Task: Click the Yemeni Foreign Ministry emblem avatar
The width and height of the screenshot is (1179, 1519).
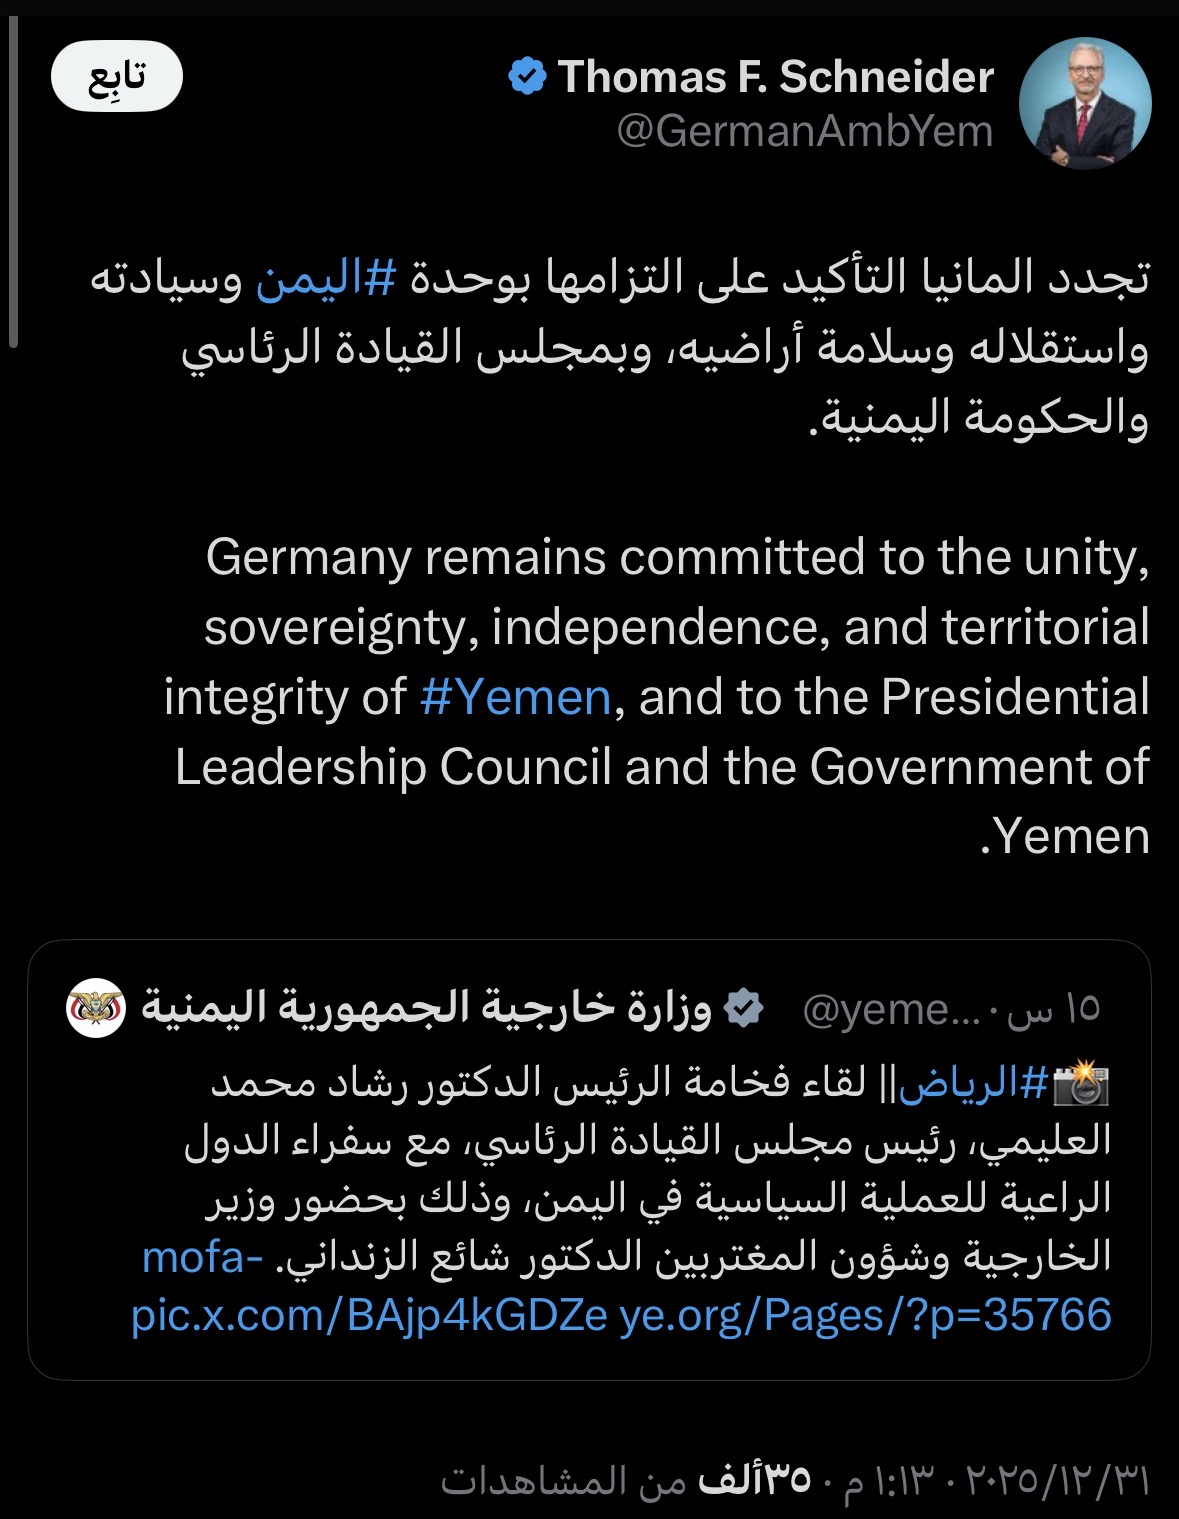Action: click(x=96, y=1008)
